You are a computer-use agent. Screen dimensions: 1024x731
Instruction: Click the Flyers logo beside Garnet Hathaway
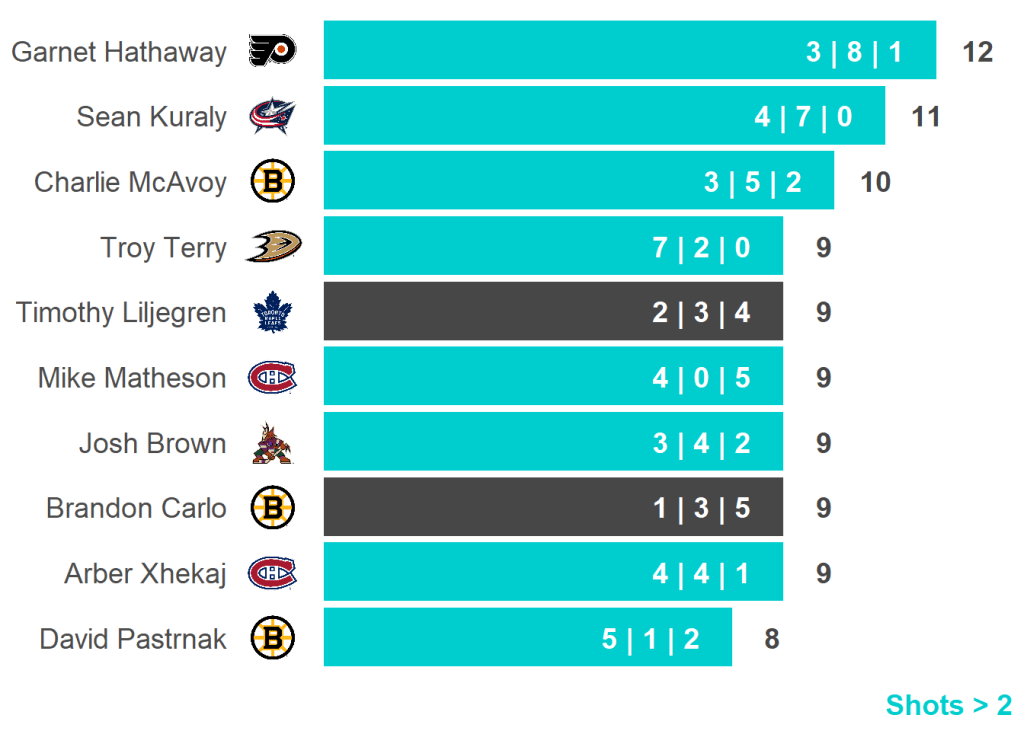click(x=272, y=50)
